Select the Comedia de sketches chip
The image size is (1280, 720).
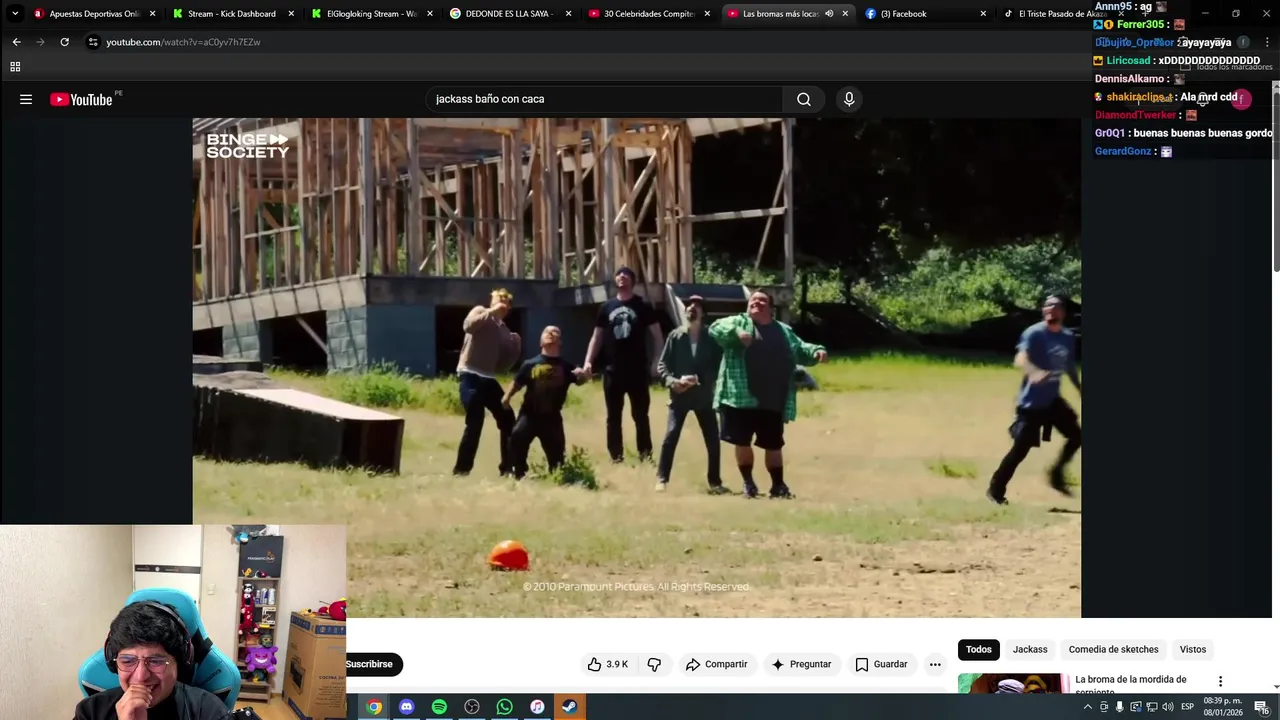pos(1113,650)
